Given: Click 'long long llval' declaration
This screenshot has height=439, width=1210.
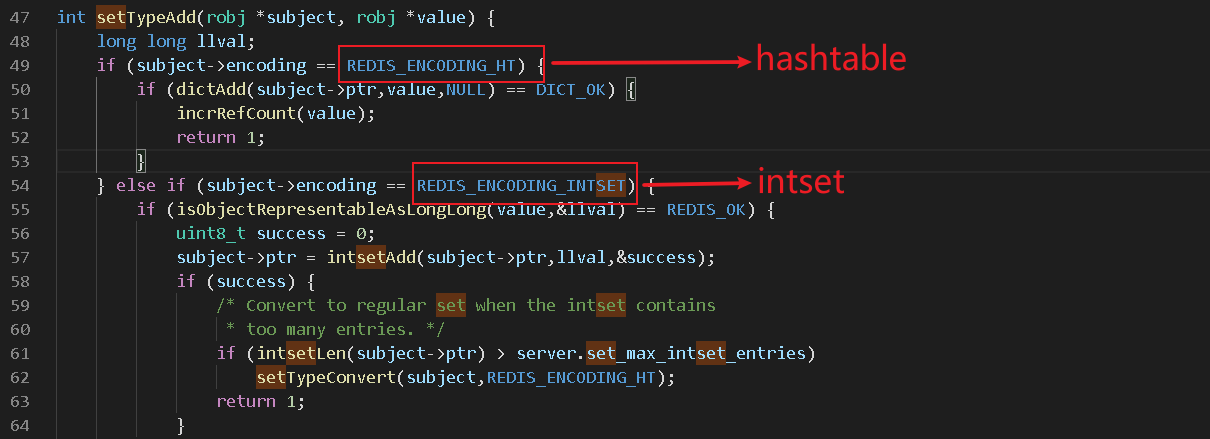Looking at the screenshot, I should (176, 41).
